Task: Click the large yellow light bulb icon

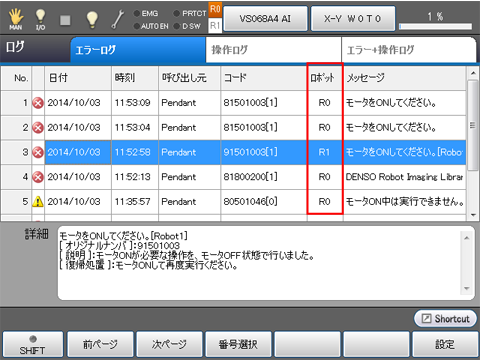Action: (x=92, y=19)
